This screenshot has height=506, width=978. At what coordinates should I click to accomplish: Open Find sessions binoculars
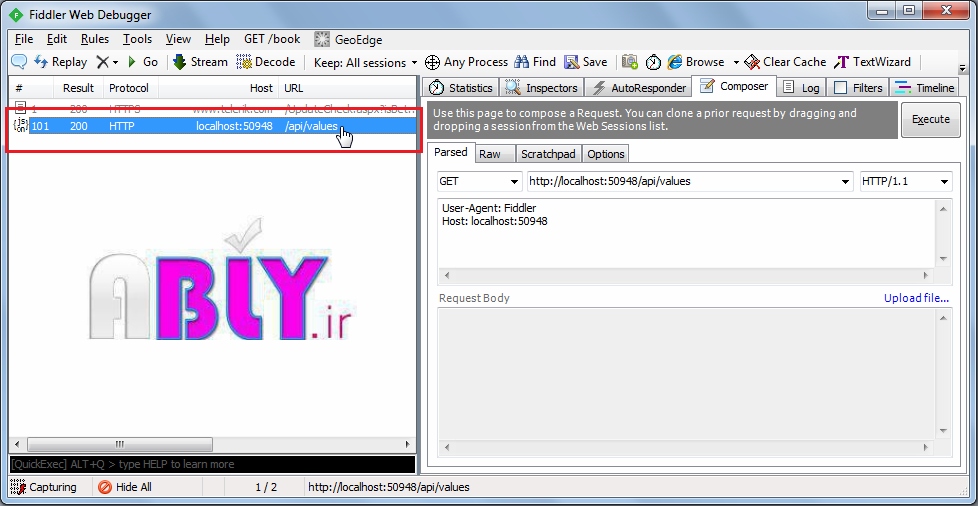click(x=535, y=62)
